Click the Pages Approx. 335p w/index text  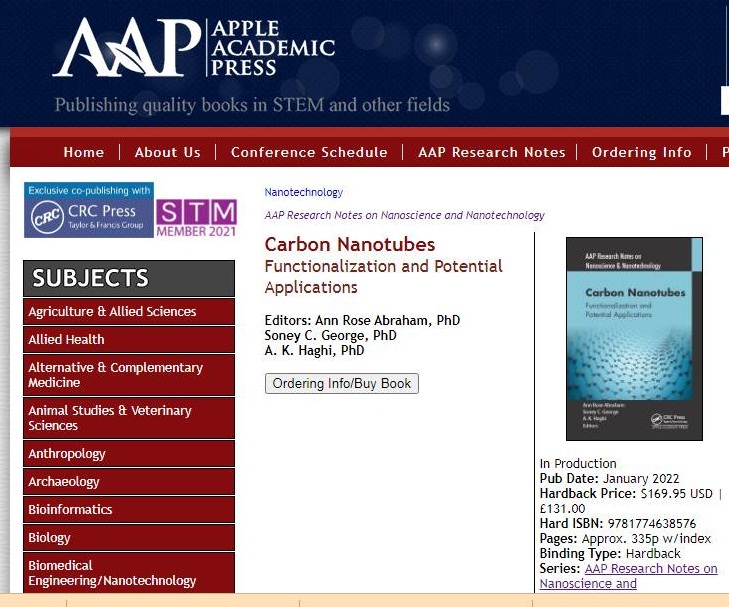(x=625, y=538)
